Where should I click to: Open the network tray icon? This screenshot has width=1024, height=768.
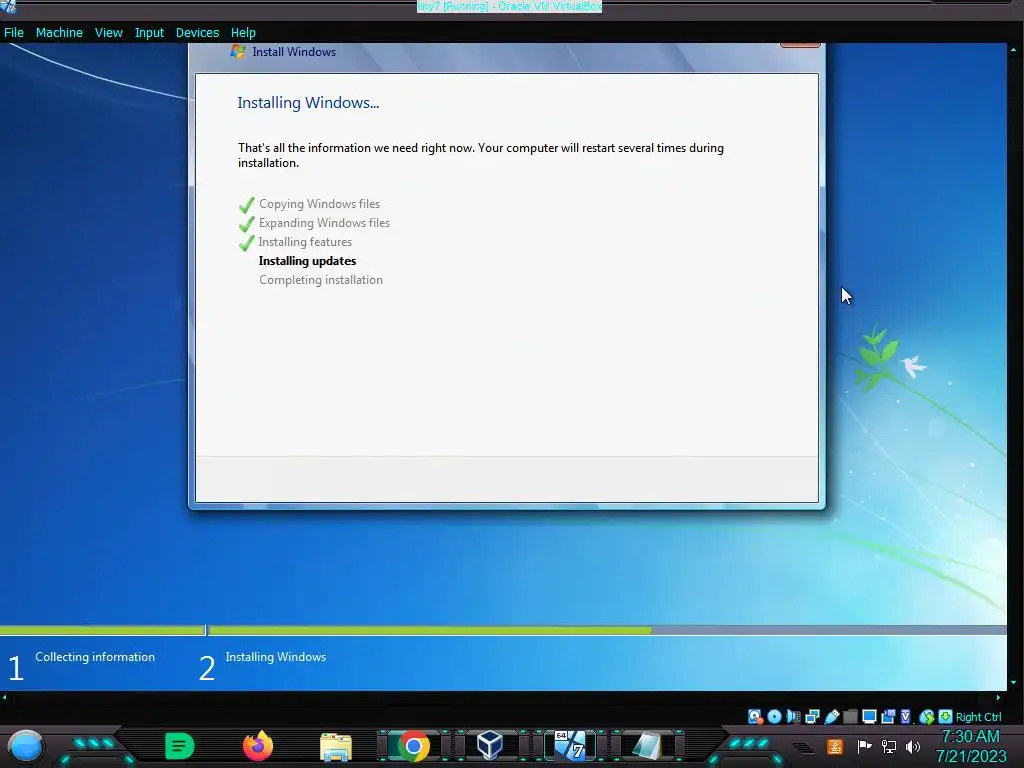[x=889, y=746]
